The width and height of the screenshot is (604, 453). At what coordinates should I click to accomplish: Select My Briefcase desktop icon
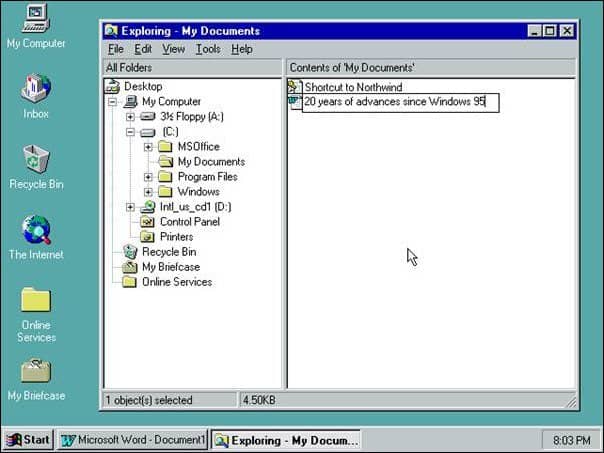[36, 370]
